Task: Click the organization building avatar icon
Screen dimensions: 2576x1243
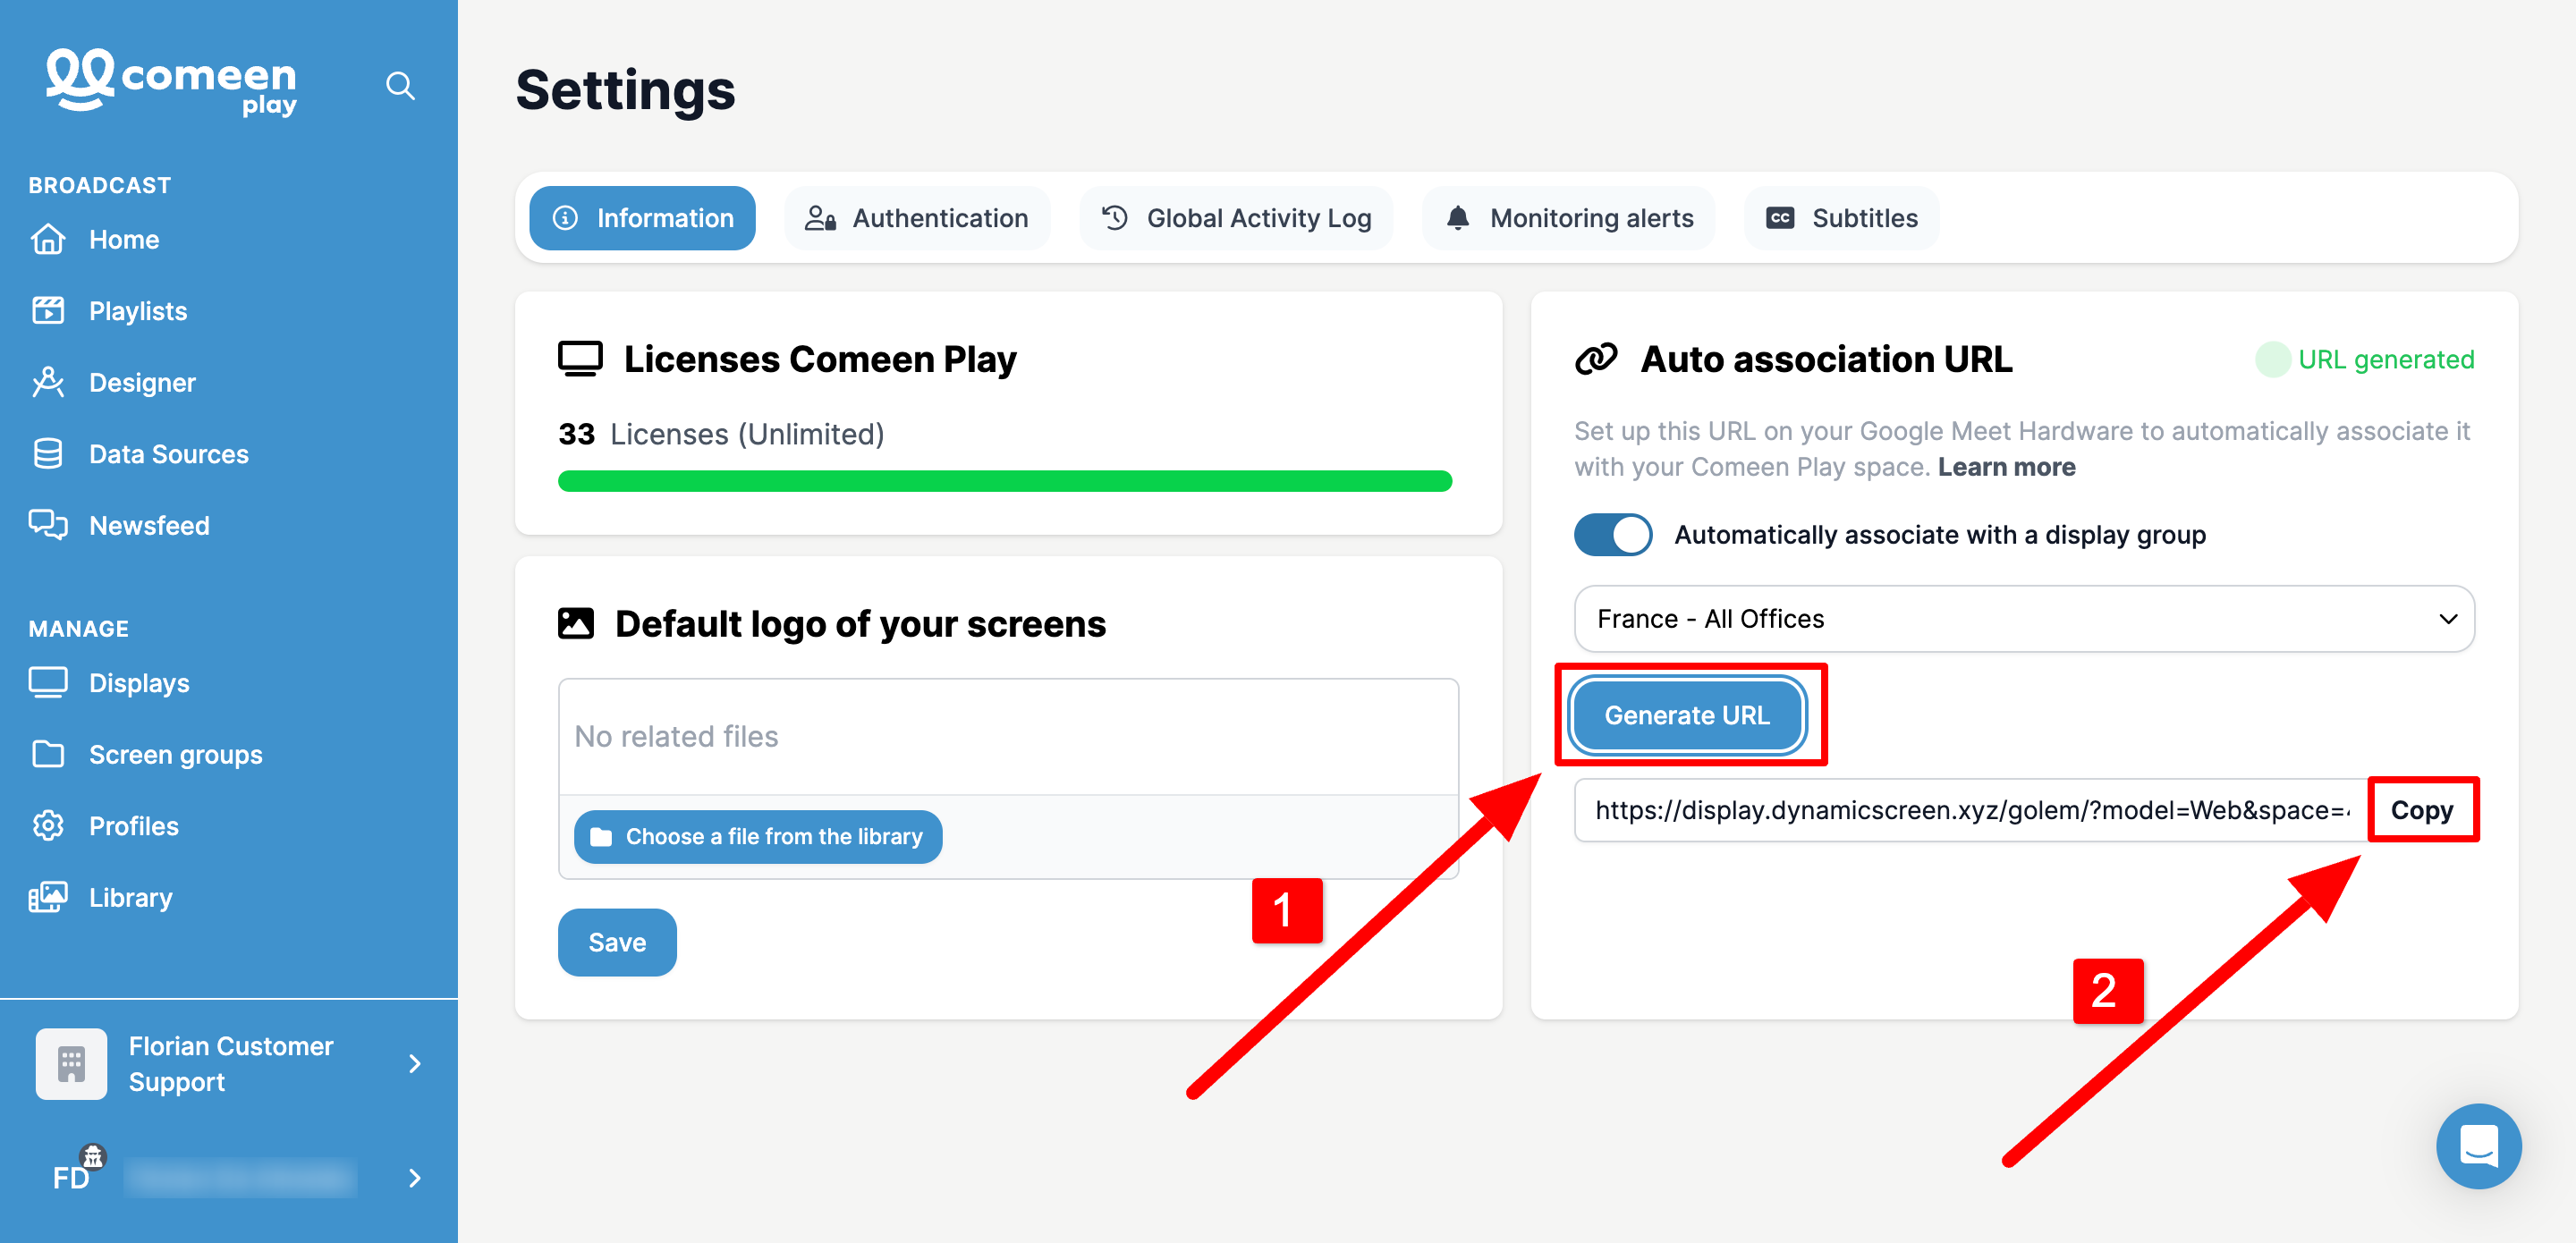Action: [71, 1064]
